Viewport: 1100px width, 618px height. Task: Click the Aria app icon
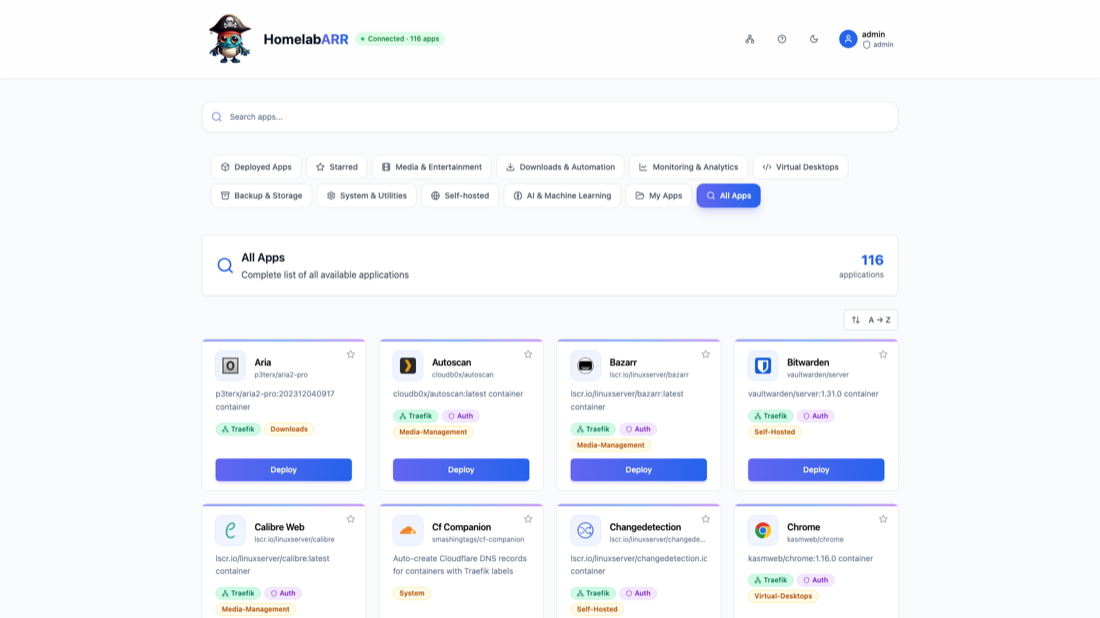(230, 365)
